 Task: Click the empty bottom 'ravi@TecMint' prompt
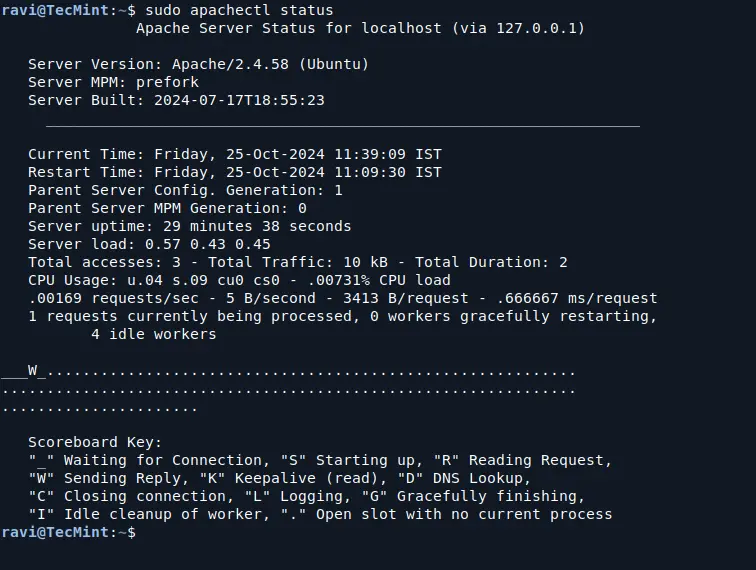click(67, 532)
